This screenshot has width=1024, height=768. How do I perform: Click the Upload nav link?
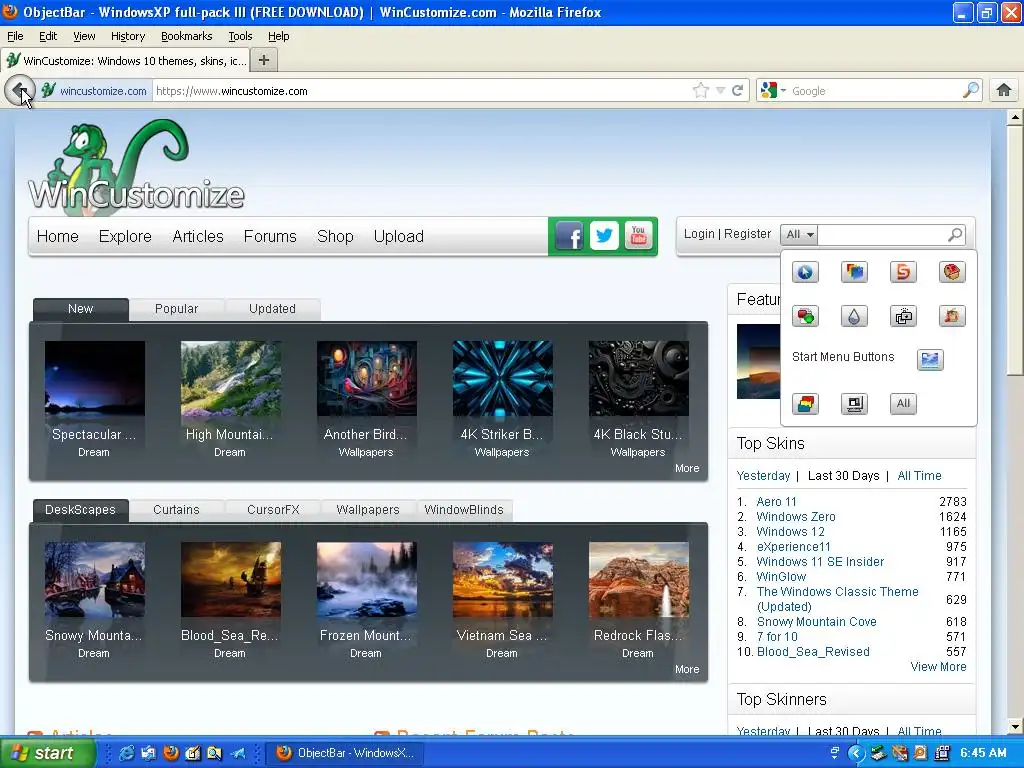coord(398,236)
